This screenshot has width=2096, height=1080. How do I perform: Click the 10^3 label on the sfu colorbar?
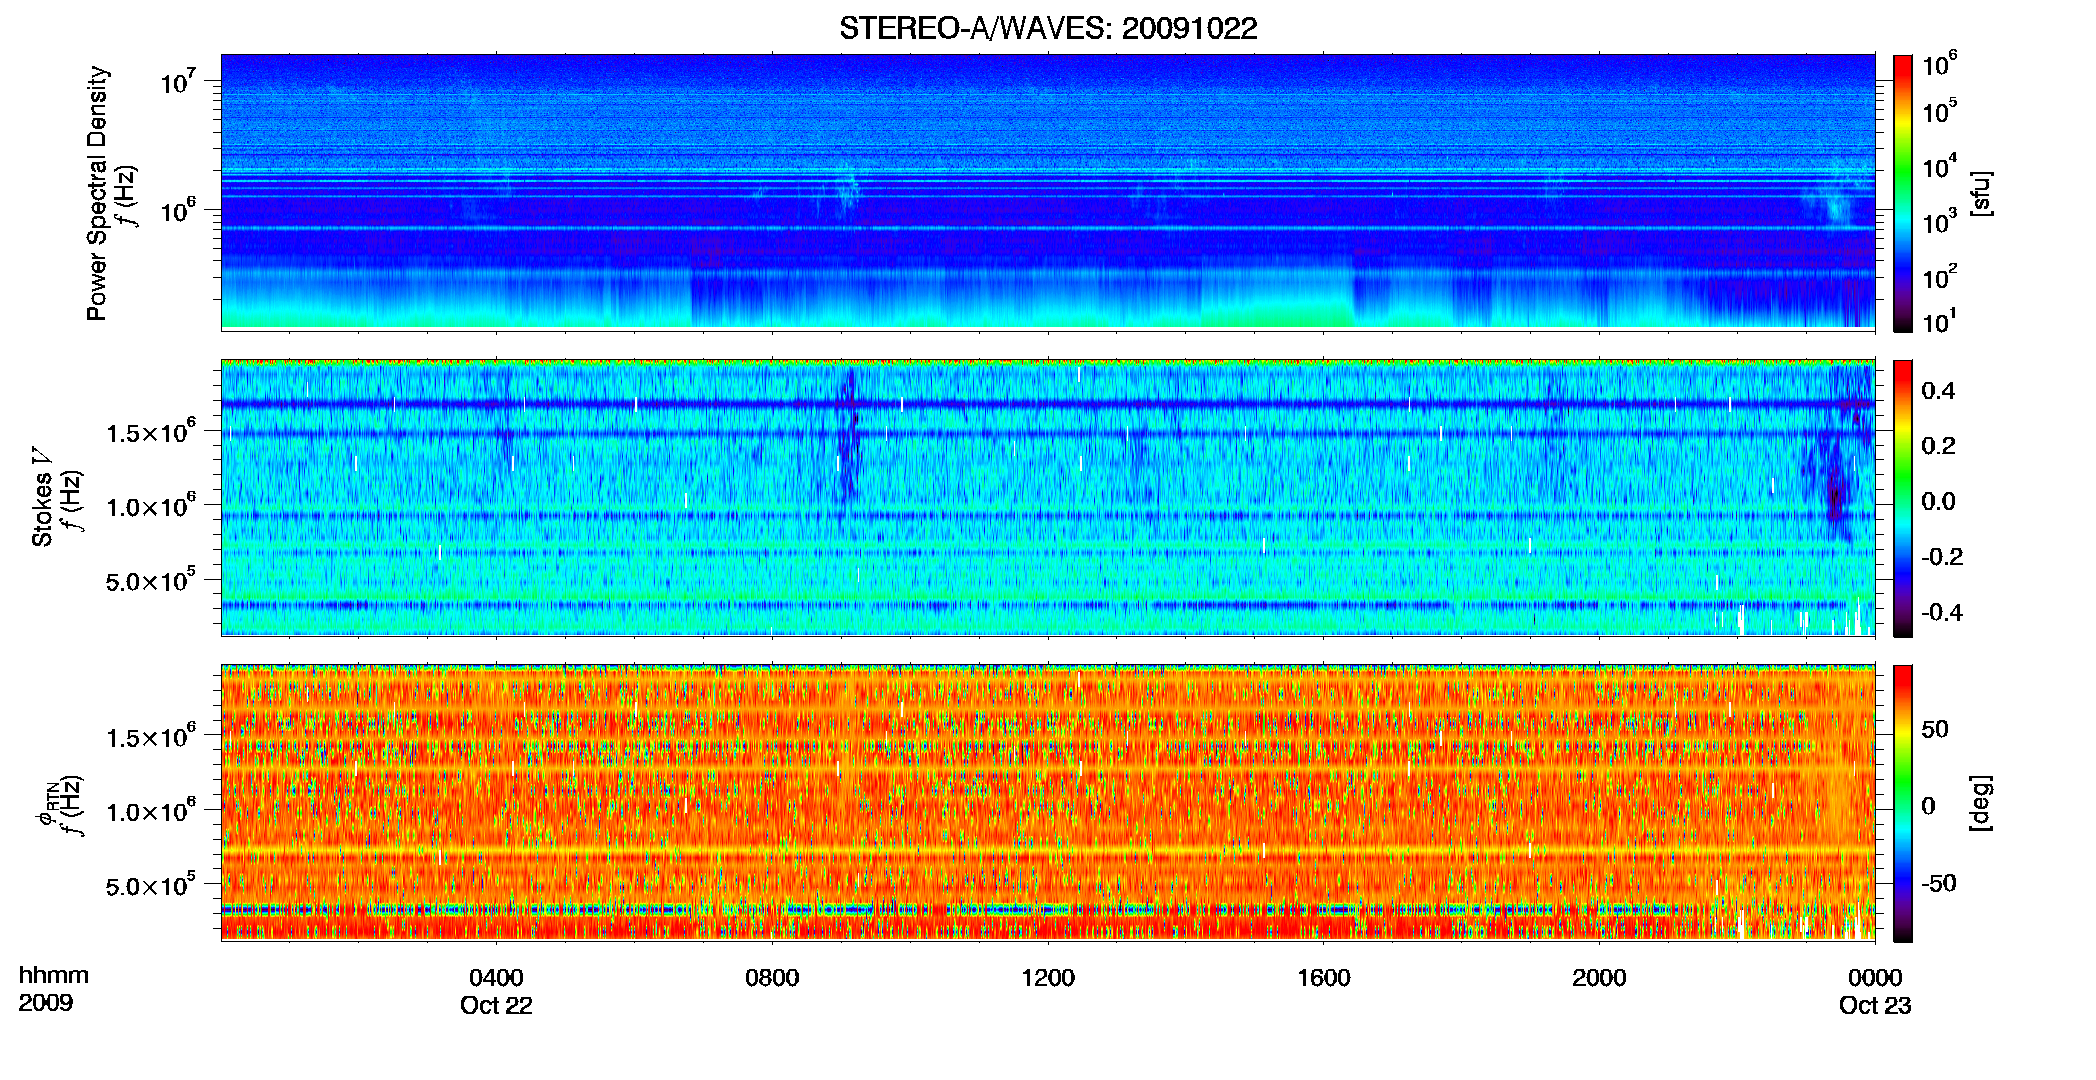click(1939, 221)
